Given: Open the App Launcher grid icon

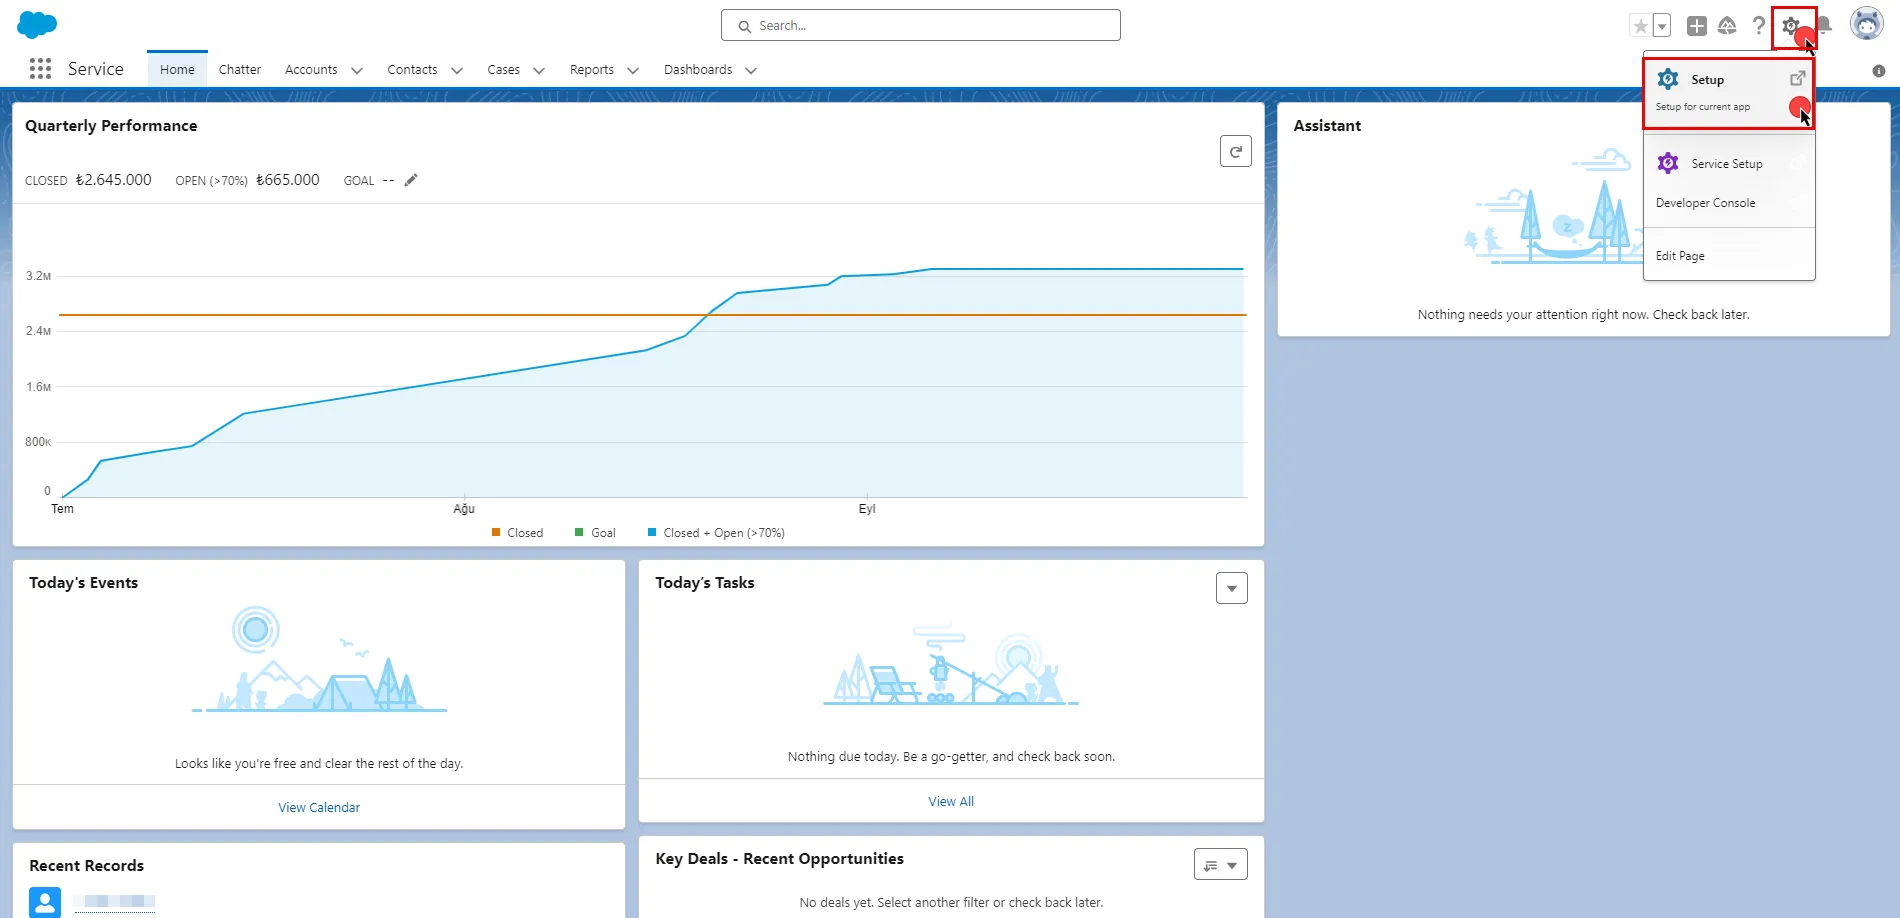Looking at the screenshot, I should [40, 68].
